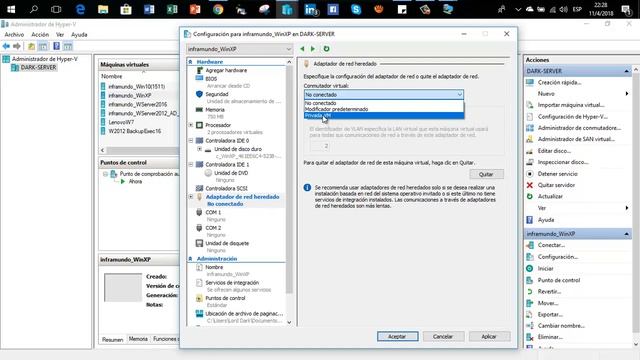640x360 pixels.
Task: Select BIOS in the hardware tree
Action: pyautogui.click(x=211, y=78)
